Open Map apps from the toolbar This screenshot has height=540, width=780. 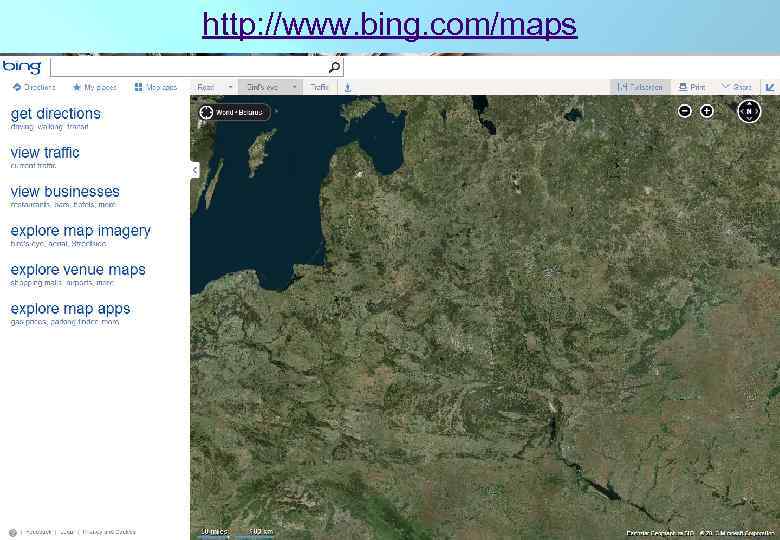click(156, 87)
